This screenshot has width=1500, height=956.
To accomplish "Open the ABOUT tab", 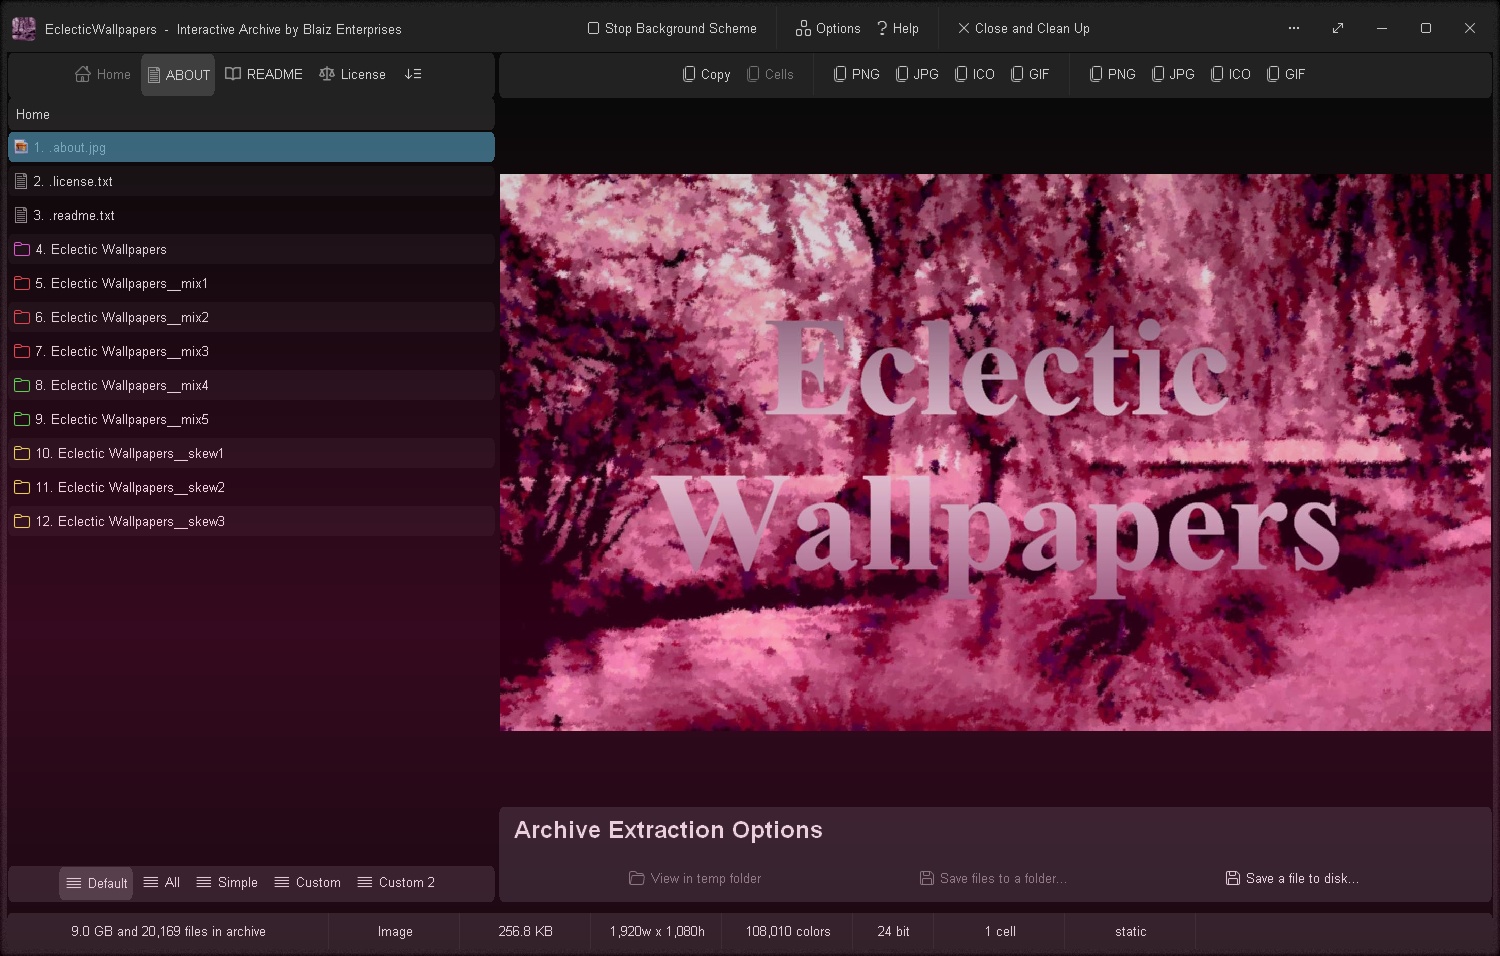I will click(178, 75).
